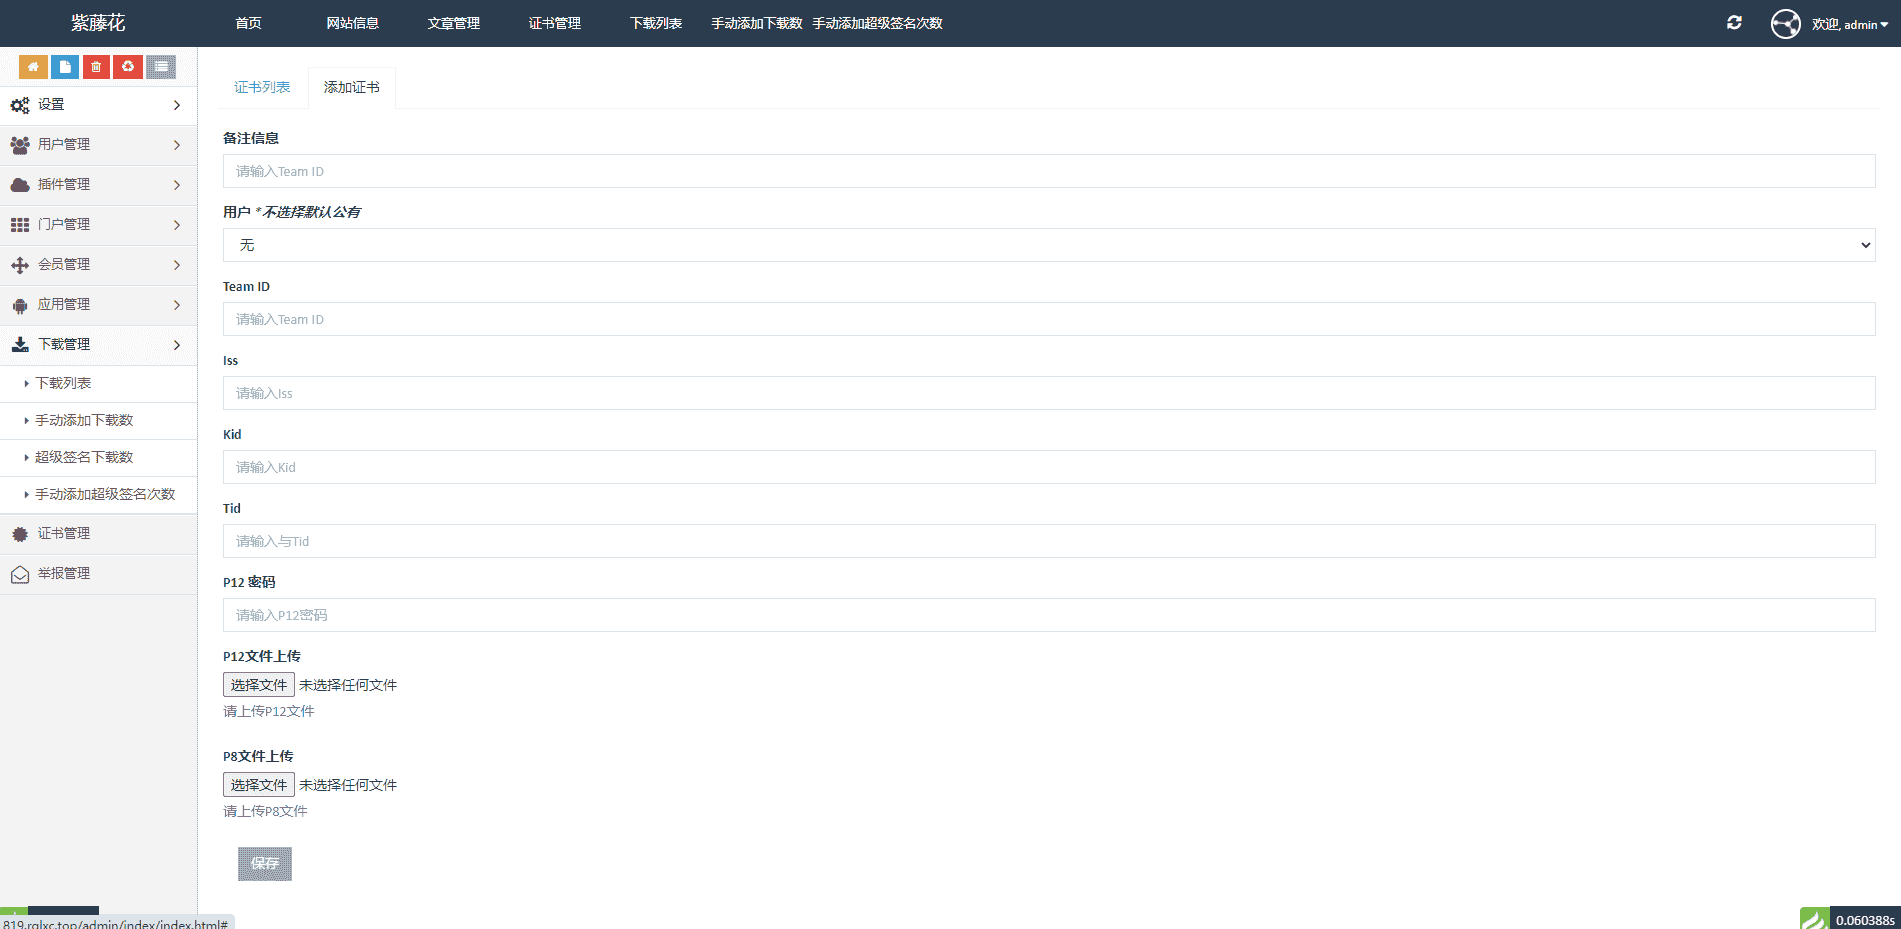1901x929 pixels.
Task: Click the blue document shortcut icon
Action: (65, 67)
